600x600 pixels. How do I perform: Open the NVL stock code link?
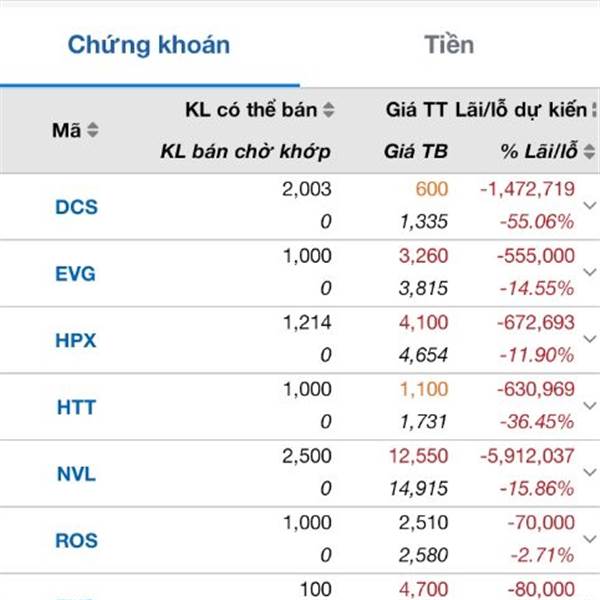click(x=76, y=474)
